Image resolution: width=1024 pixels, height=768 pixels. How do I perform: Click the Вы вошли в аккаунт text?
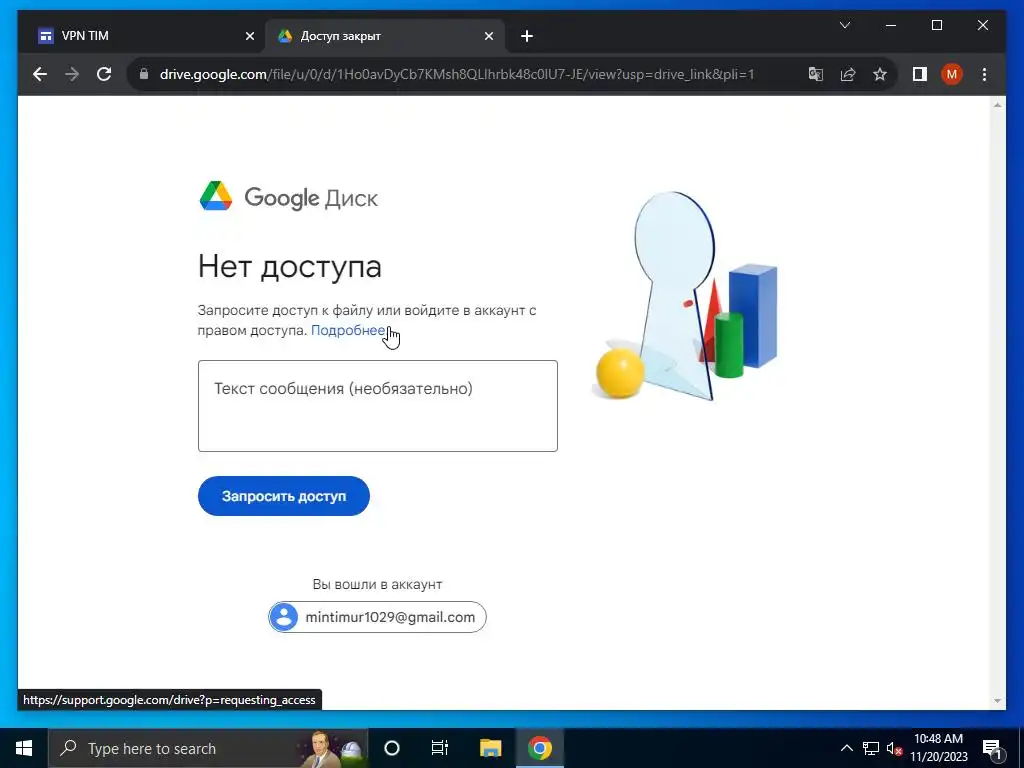(x=377, y=584)
